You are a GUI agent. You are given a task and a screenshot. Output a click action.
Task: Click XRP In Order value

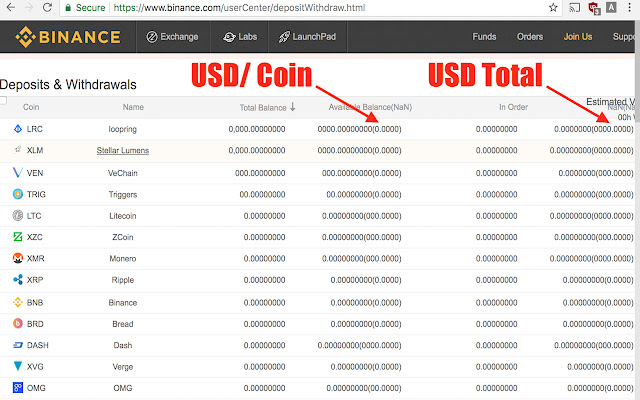(496, 280)
